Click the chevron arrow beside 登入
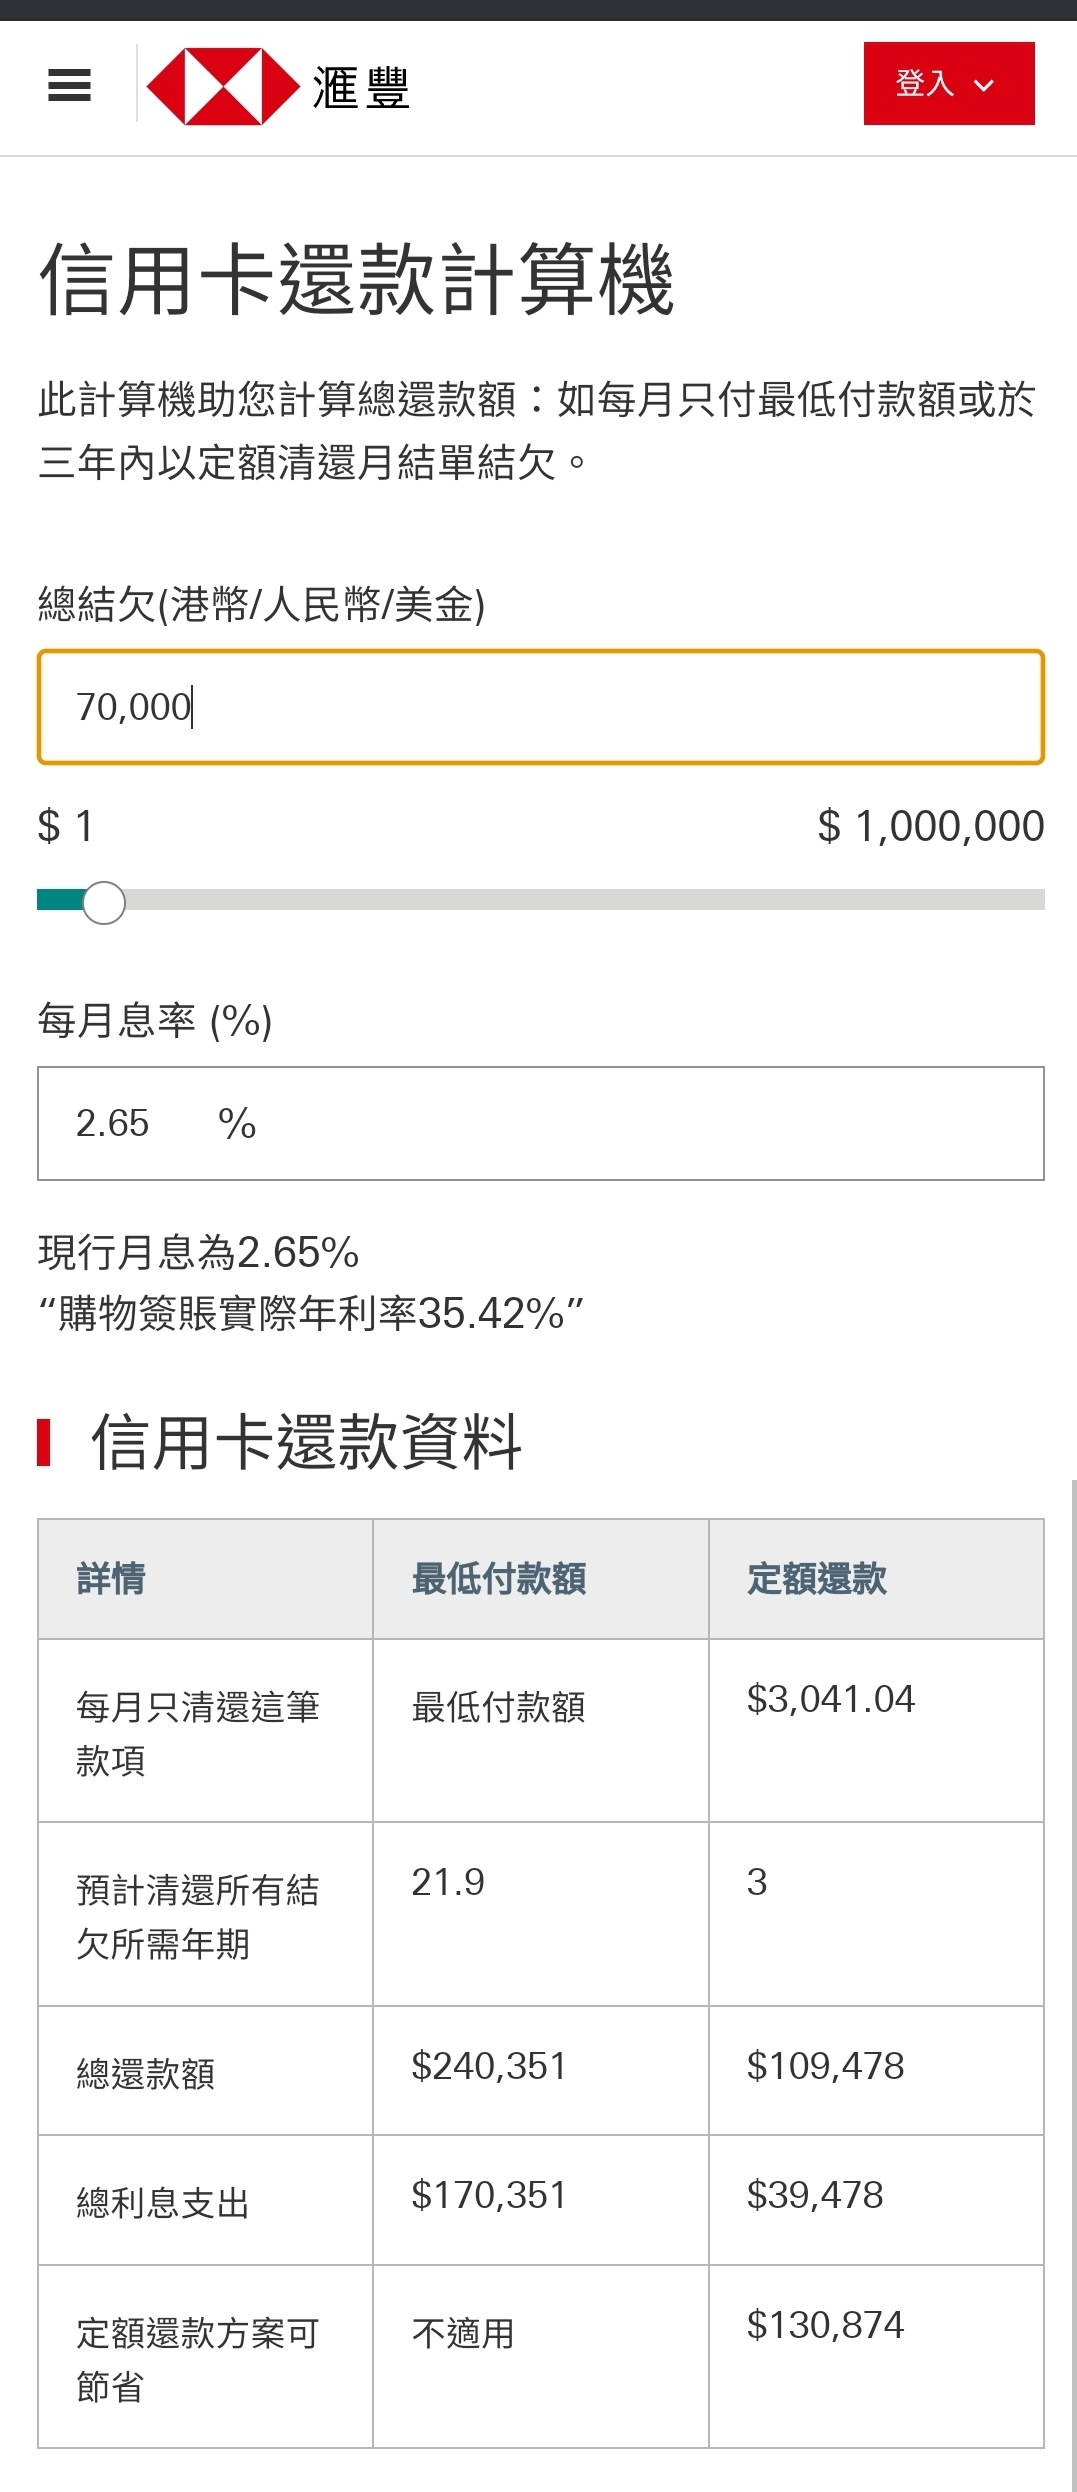The width and height of the screenshot is (1077, 2492). (x=984, y=85)
